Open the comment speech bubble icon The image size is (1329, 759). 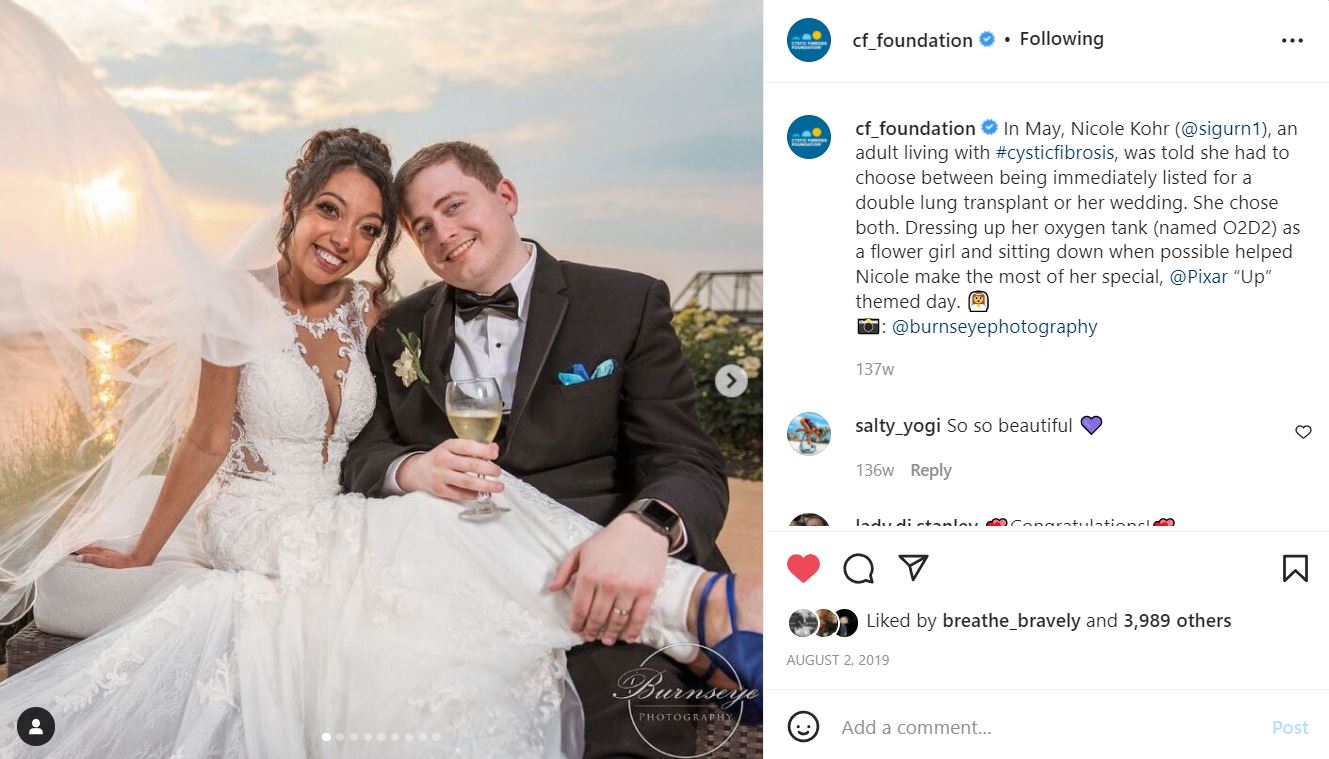858,568
